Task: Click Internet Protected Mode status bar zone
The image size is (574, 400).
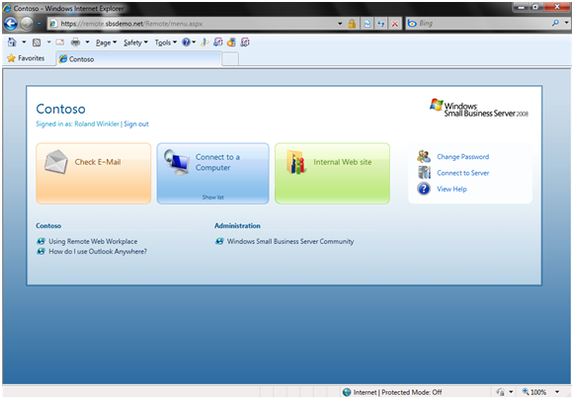Action: click(392, 392)
